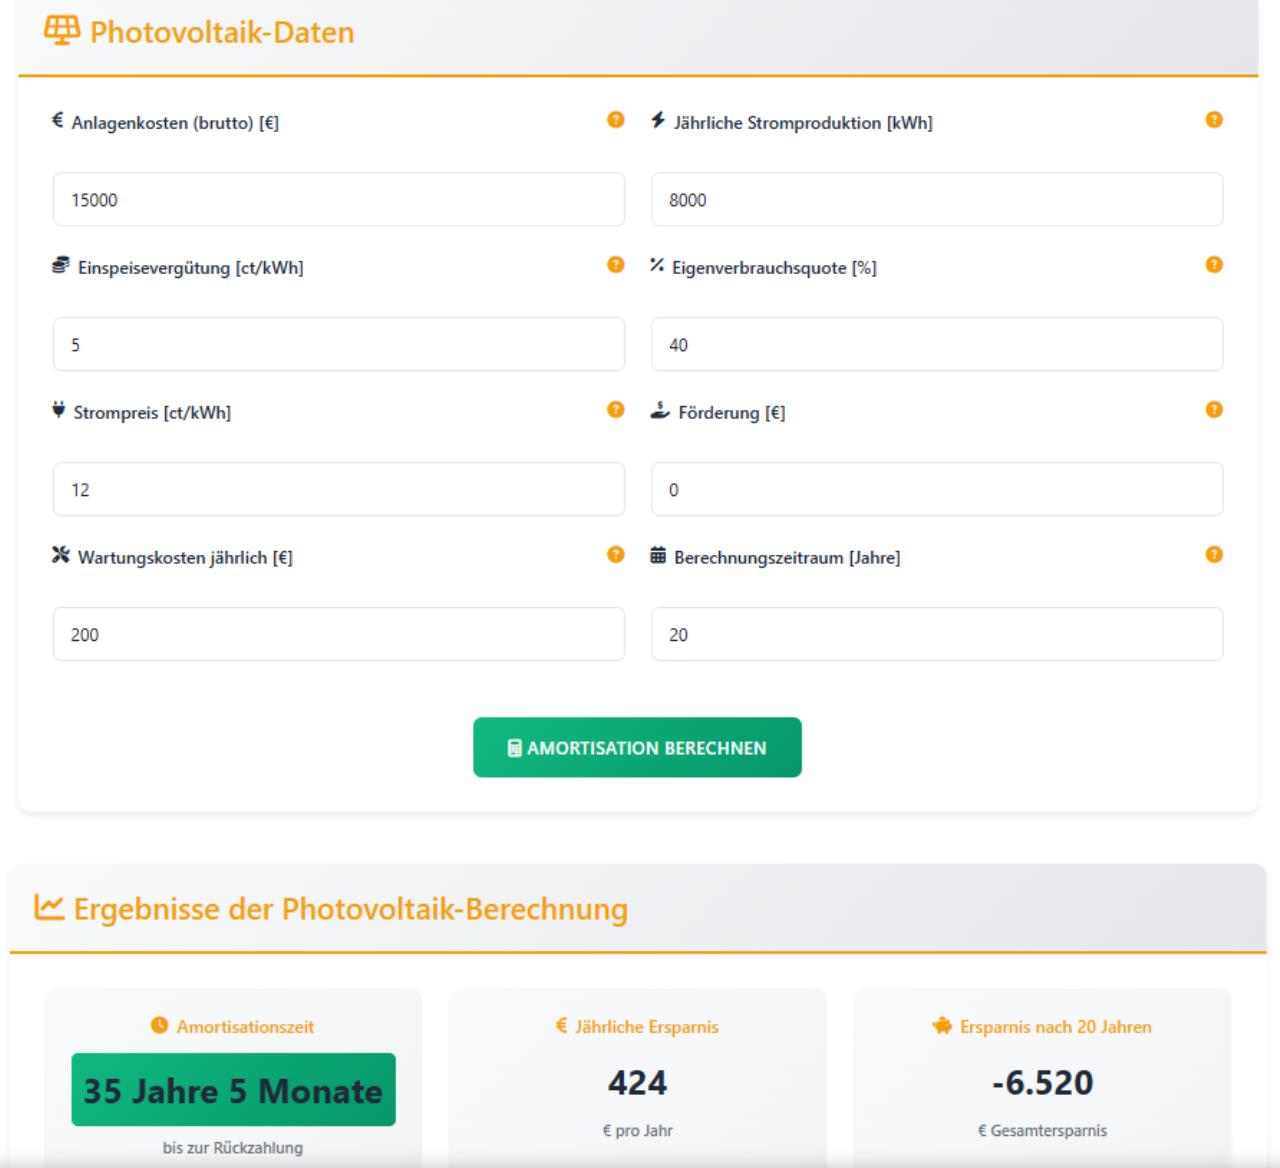
Task: Focus the Anlagenkosten input field
Action: pyautogui.click(x=338, y=200)
